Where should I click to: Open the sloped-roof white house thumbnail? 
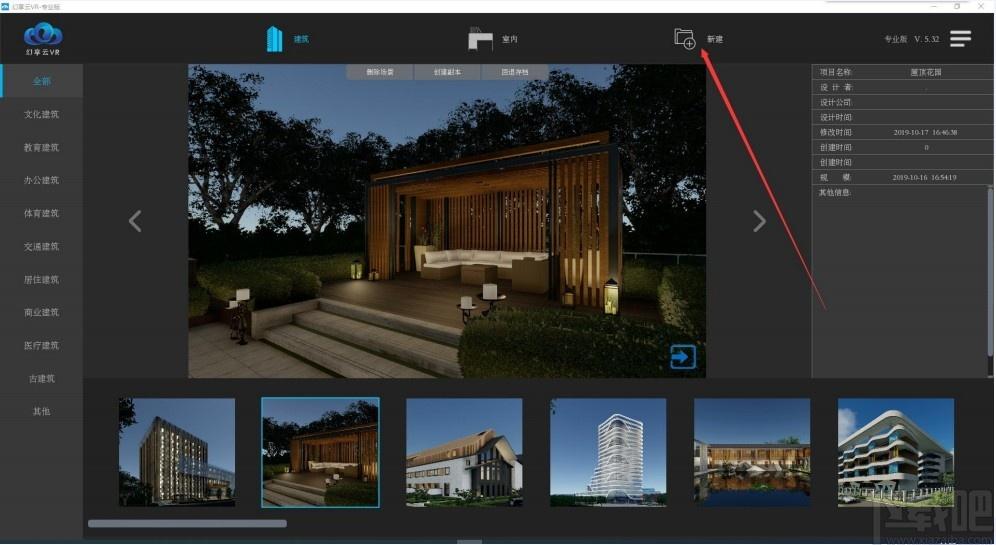click(x=464, y=452)
